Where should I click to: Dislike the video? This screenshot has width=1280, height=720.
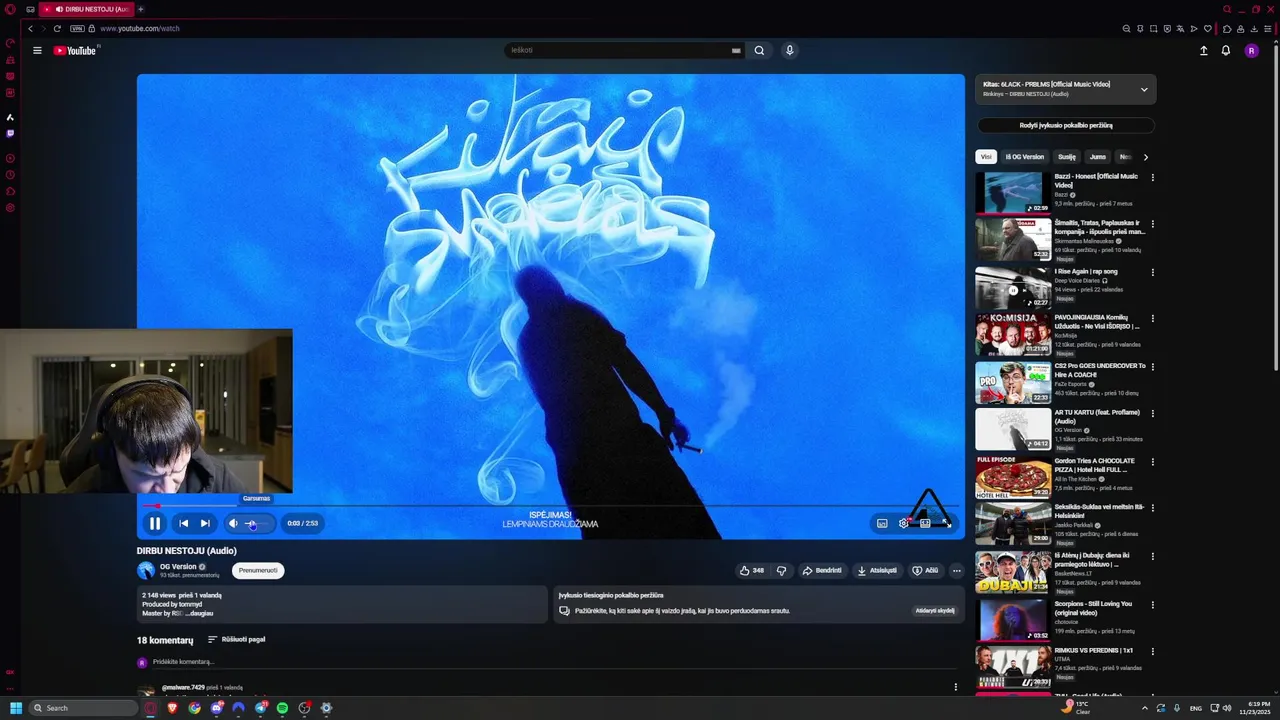pyautogui.click(x=781, y=570)
